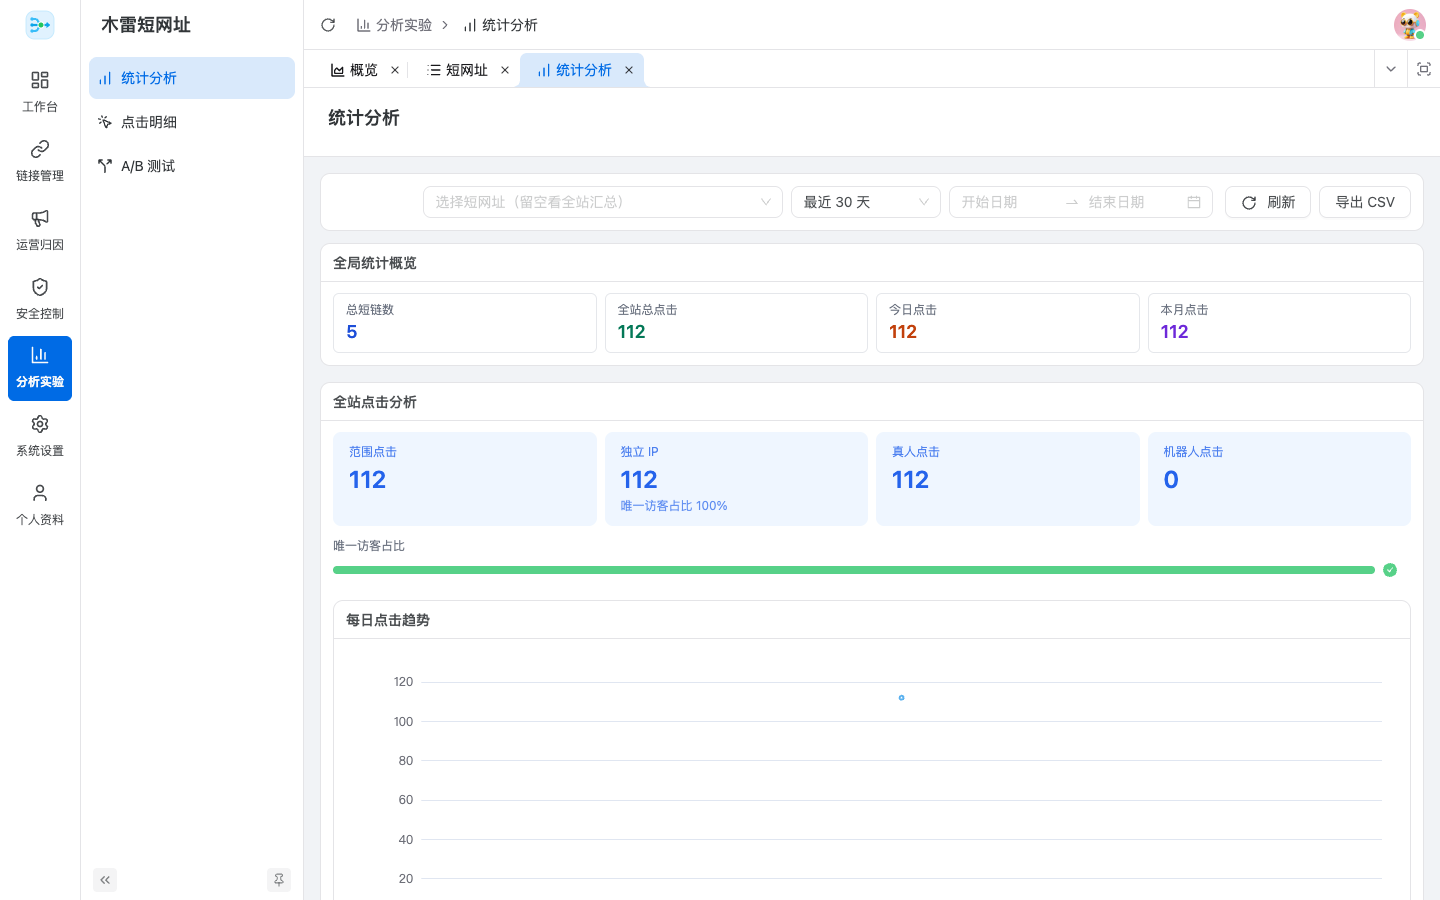This screenshot has height=900, width=1440.
Task: Click the 结束日期 input field
Action: (1132, 202)
